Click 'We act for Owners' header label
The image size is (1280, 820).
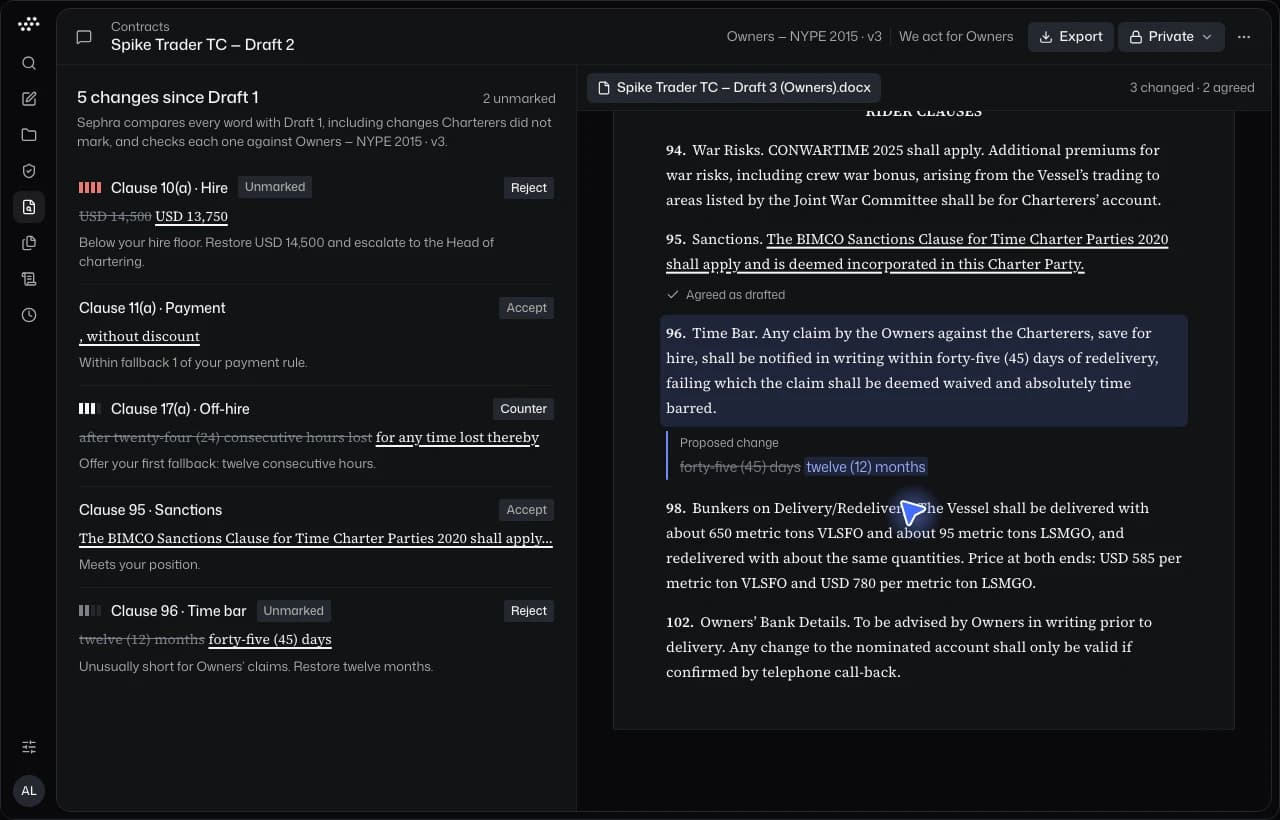tap(956, 37)
